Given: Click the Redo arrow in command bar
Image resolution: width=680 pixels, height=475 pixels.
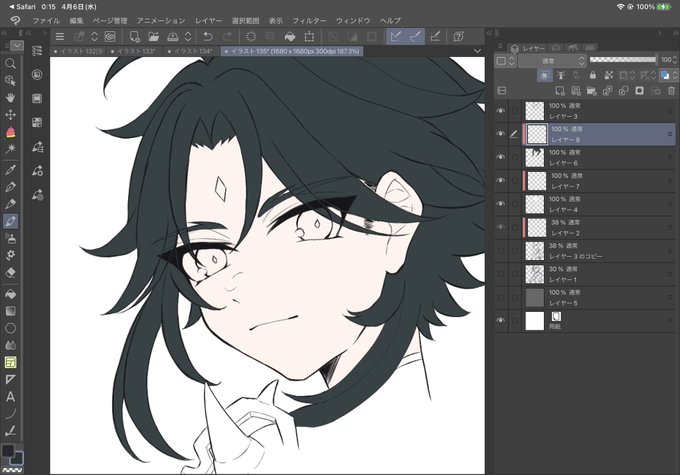Looking at the screenshot, I should pyautogui.click(x=227, y=37).
